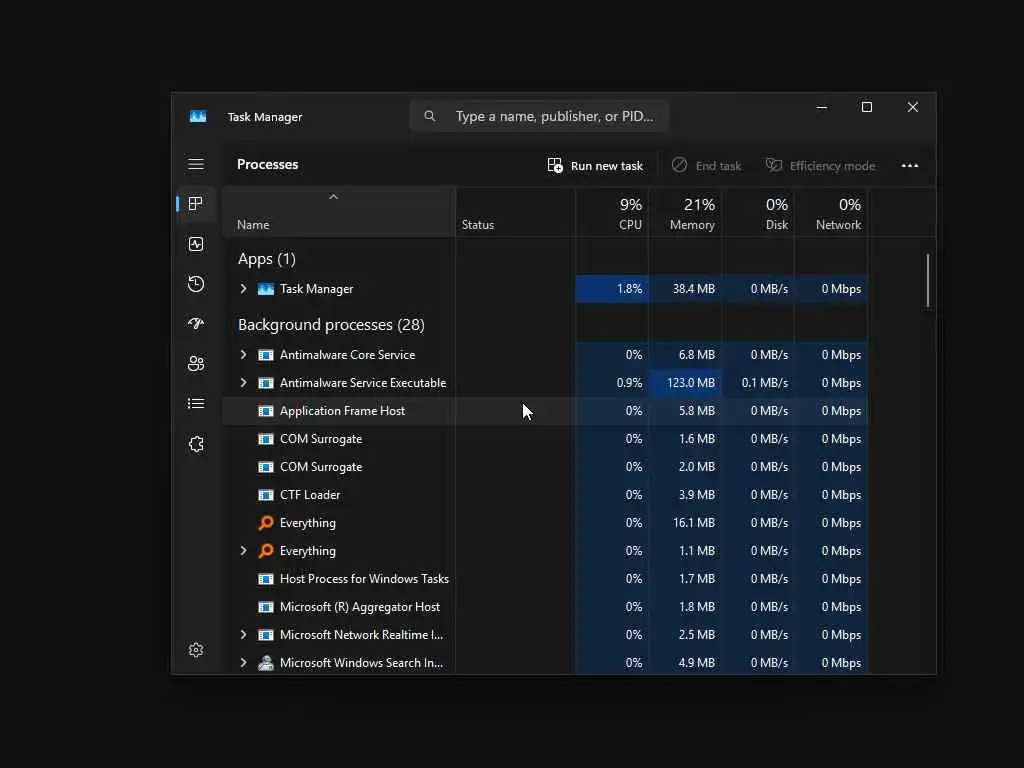Open the Services page puzzle icon
The width and height of the screenshot is (1024, 768).
pyautogui.click(x=196, y=444)
